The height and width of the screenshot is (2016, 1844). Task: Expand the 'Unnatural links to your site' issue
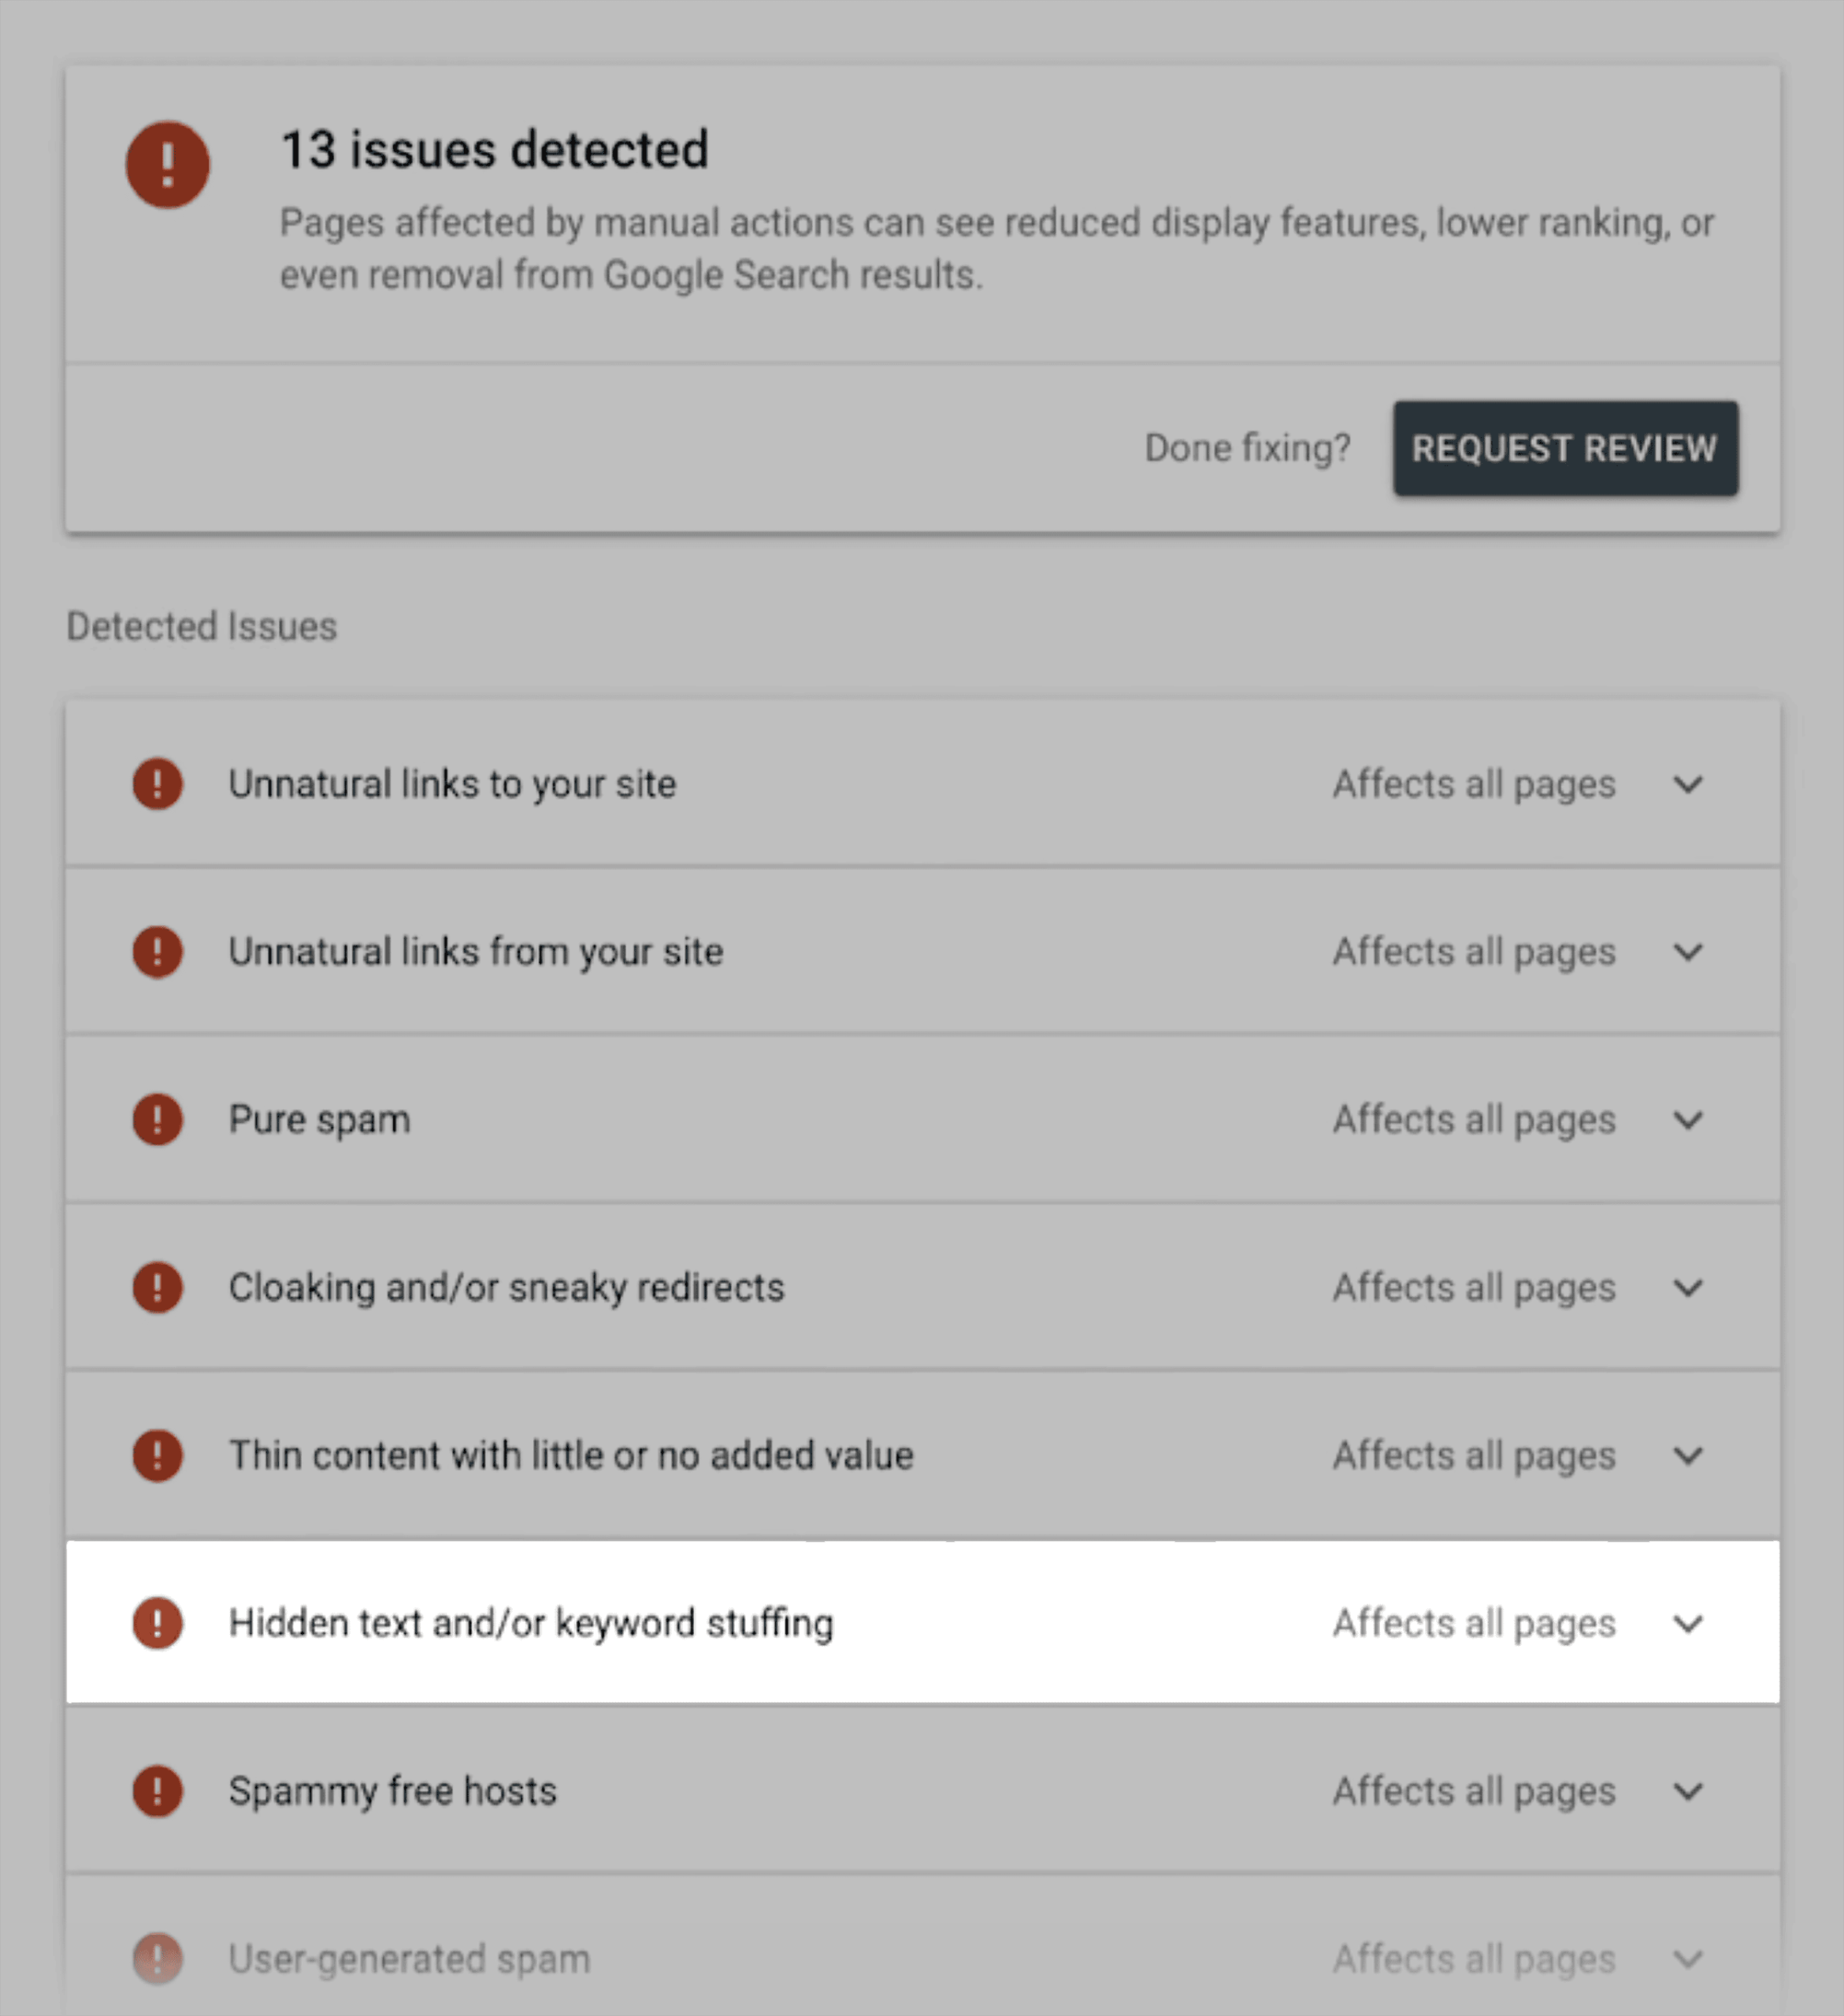pos(1688,785)
